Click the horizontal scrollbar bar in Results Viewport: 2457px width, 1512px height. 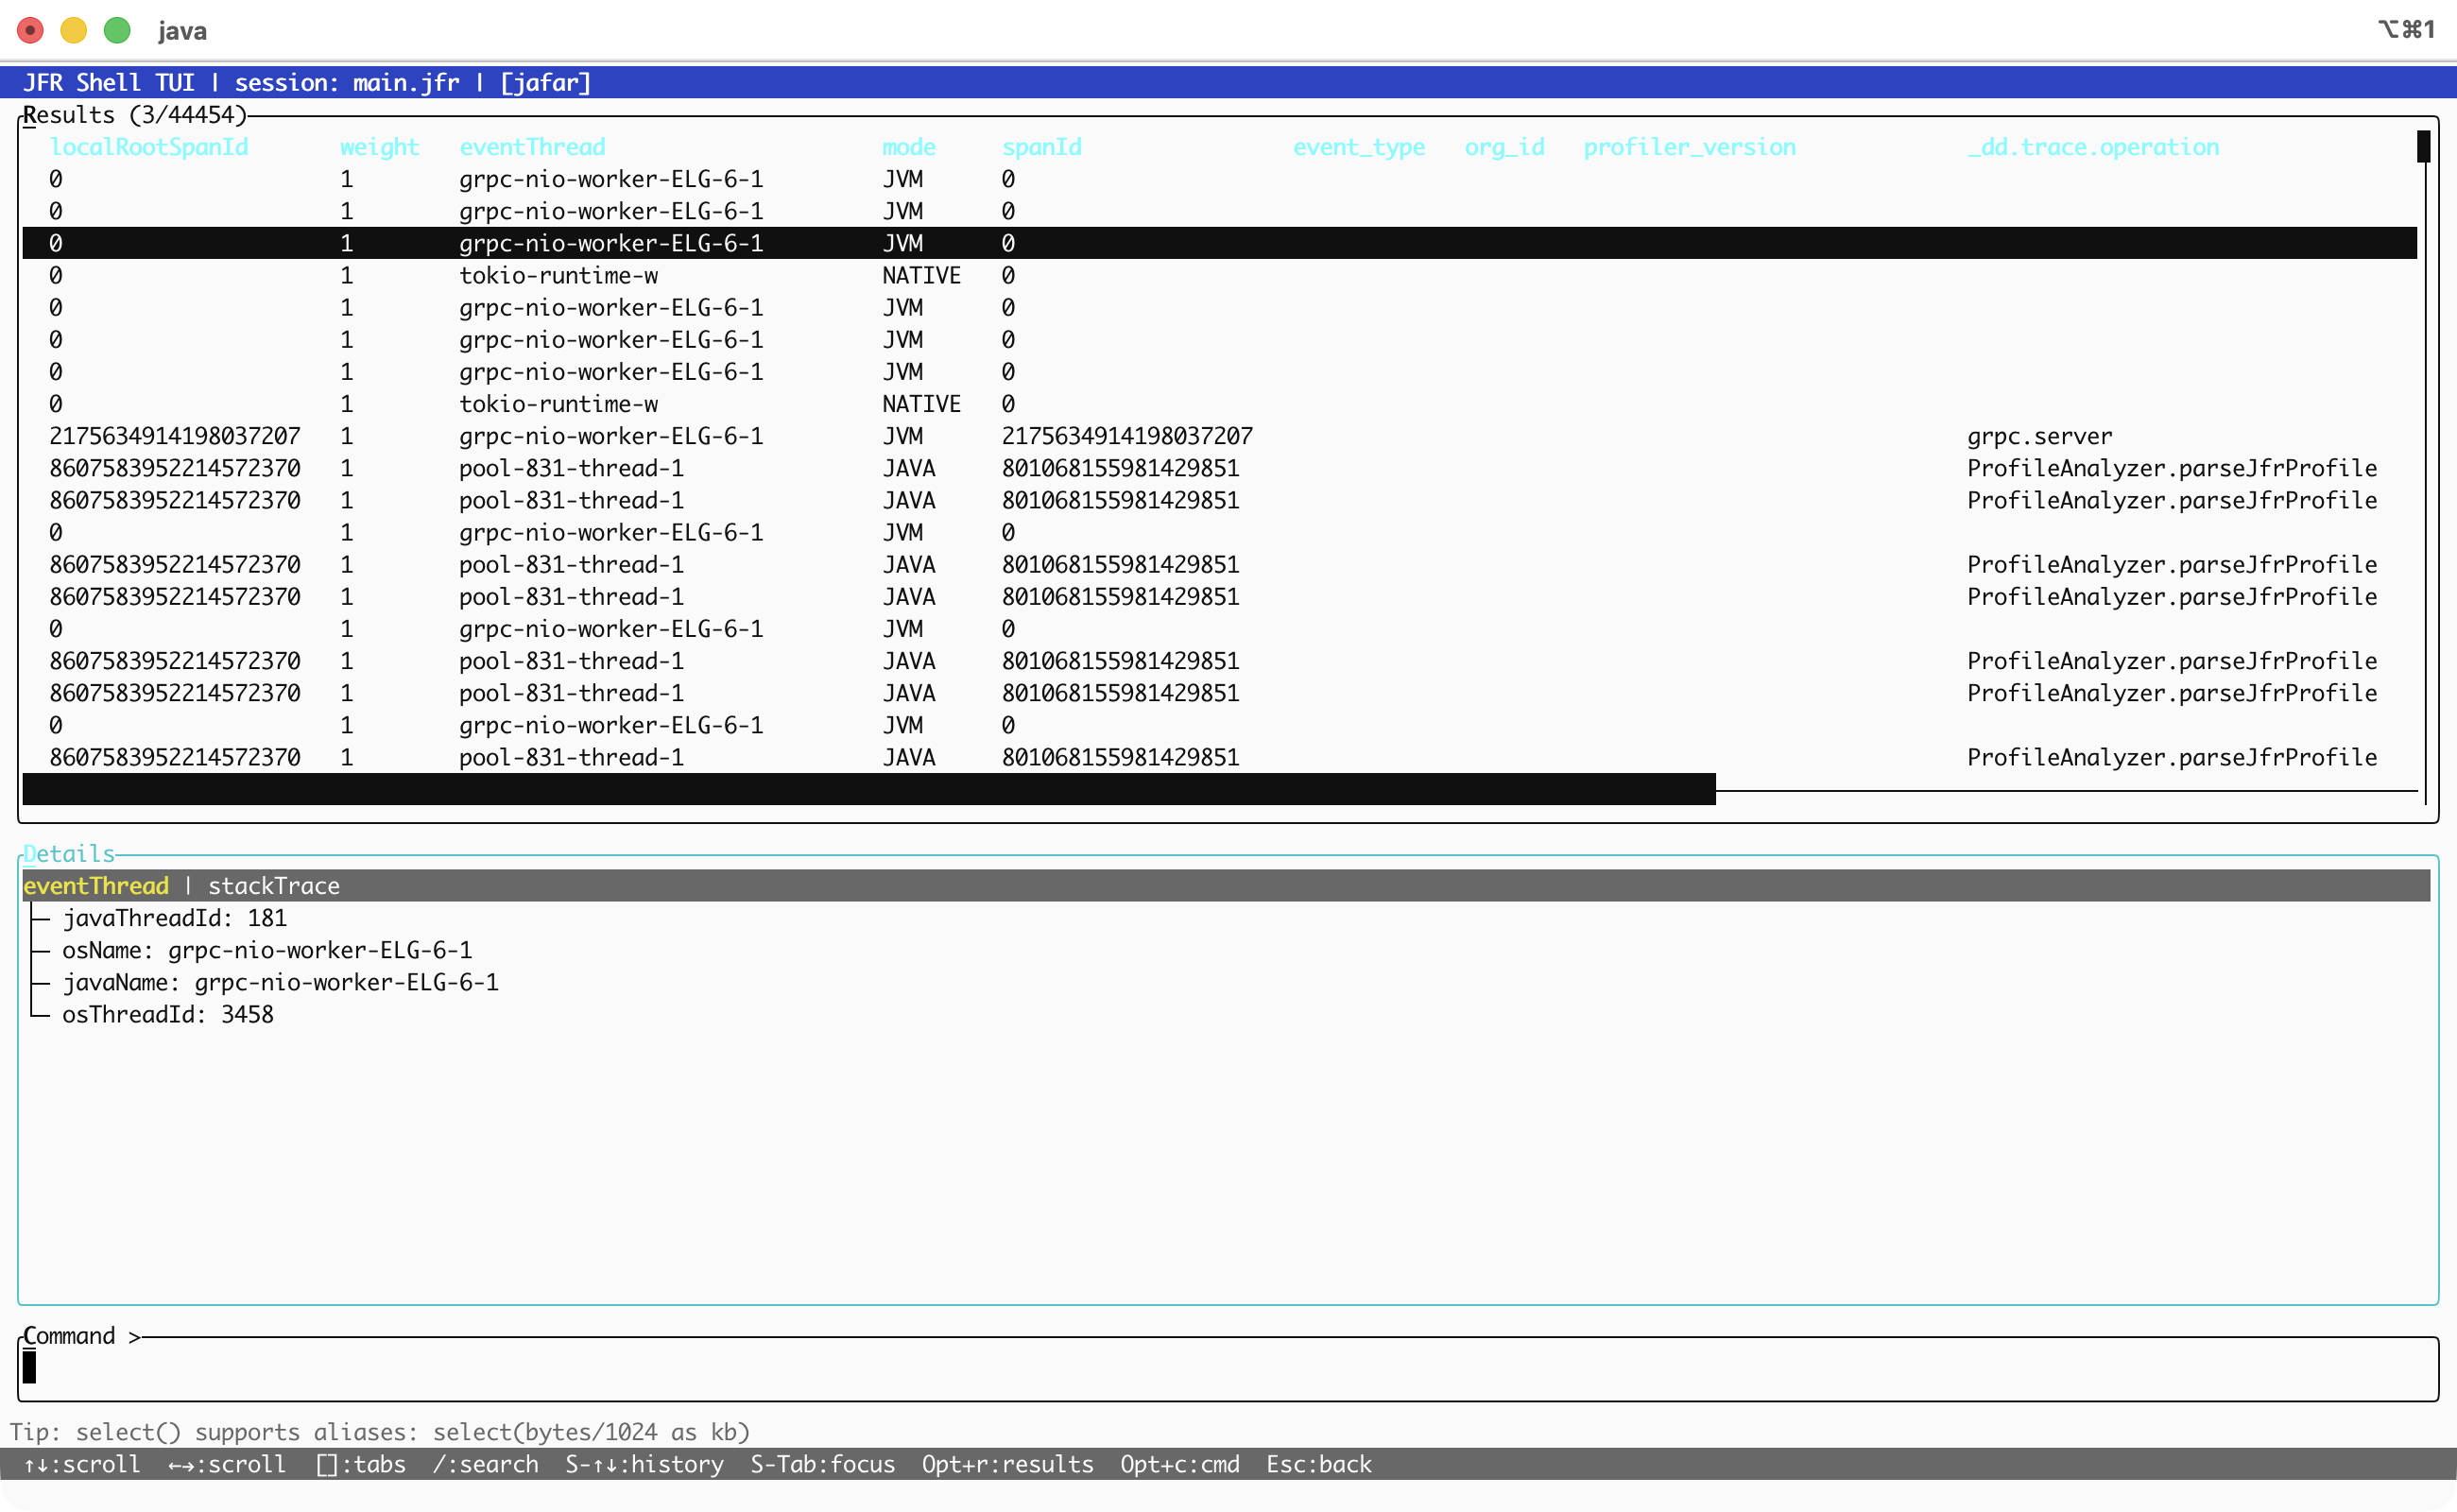click(868, 789)
